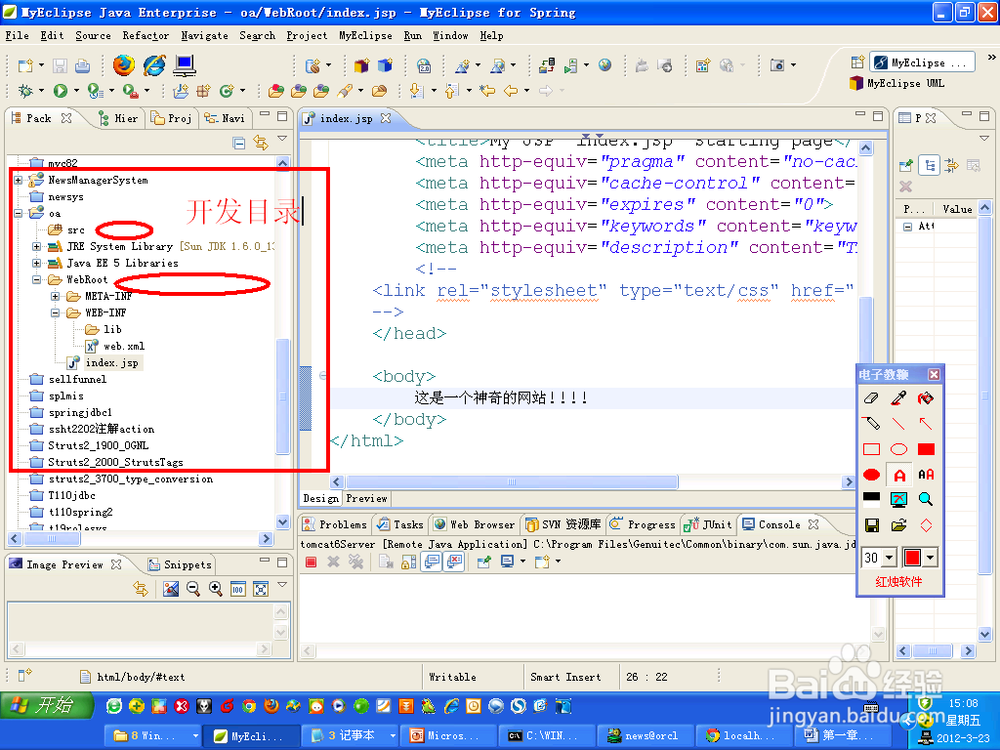
Task: Select the single letter A text tool
Action: 899,475
